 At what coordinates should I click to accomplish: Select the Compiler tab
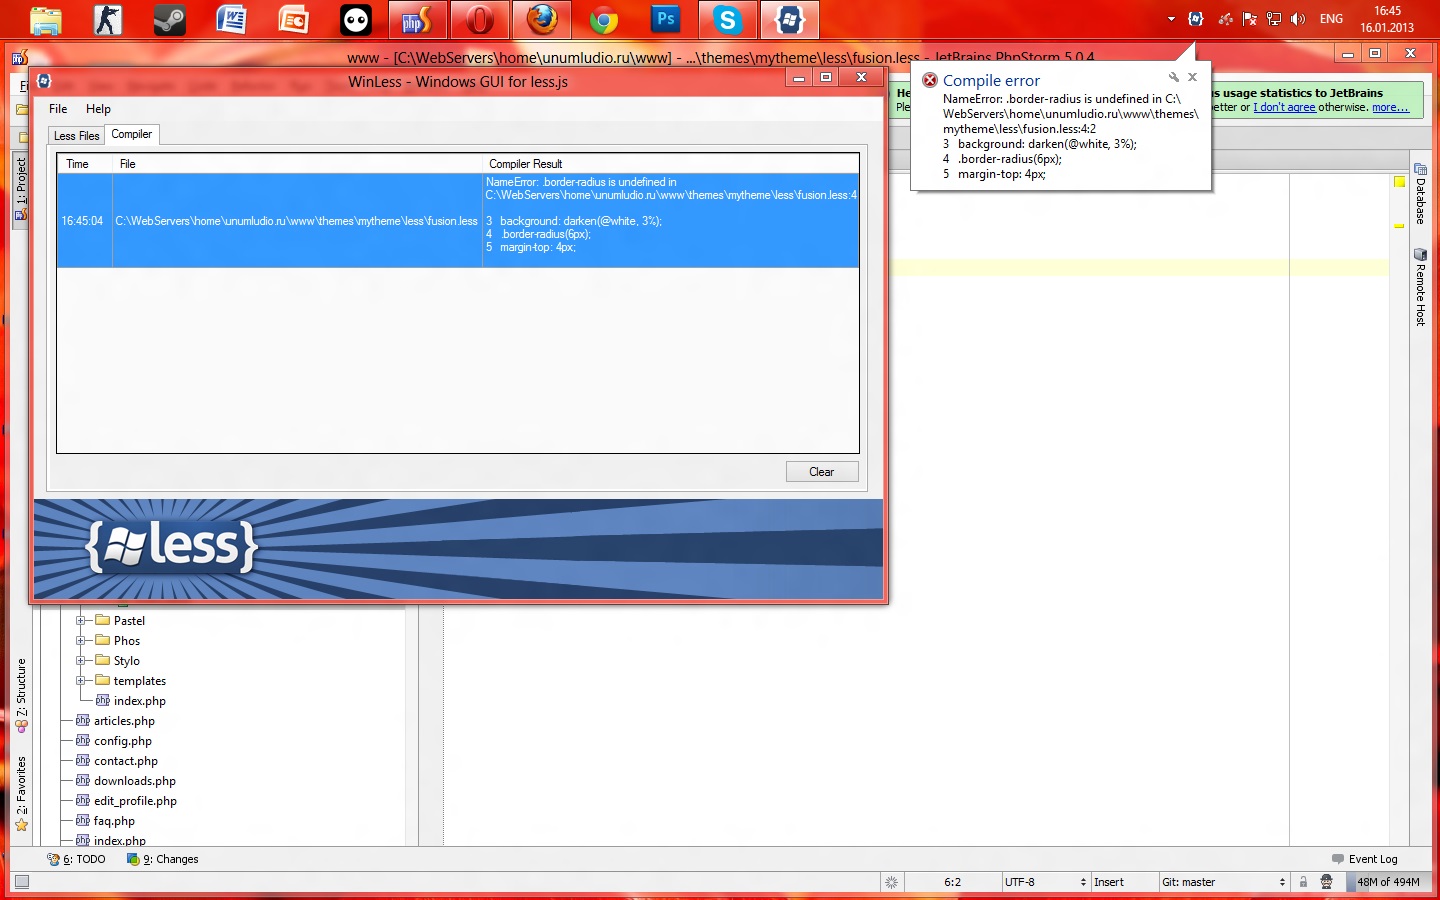click(x=131, y=134)
